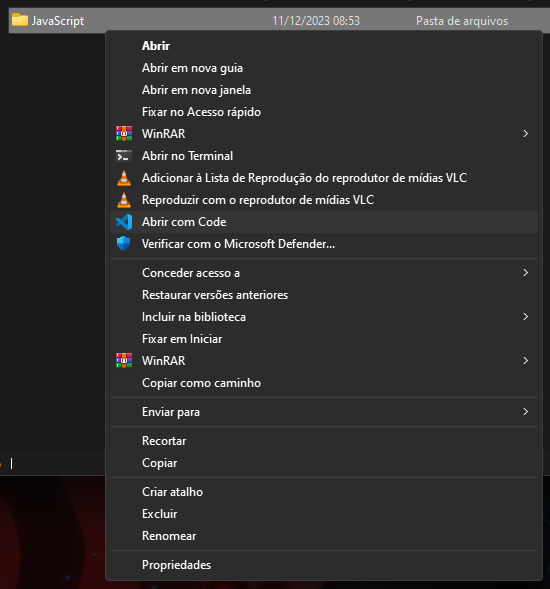Click VLC cone icon beside Adicionar à Lista
This screenshot has height=589, width=550.
pyautogui.click(x=124, y=178)
